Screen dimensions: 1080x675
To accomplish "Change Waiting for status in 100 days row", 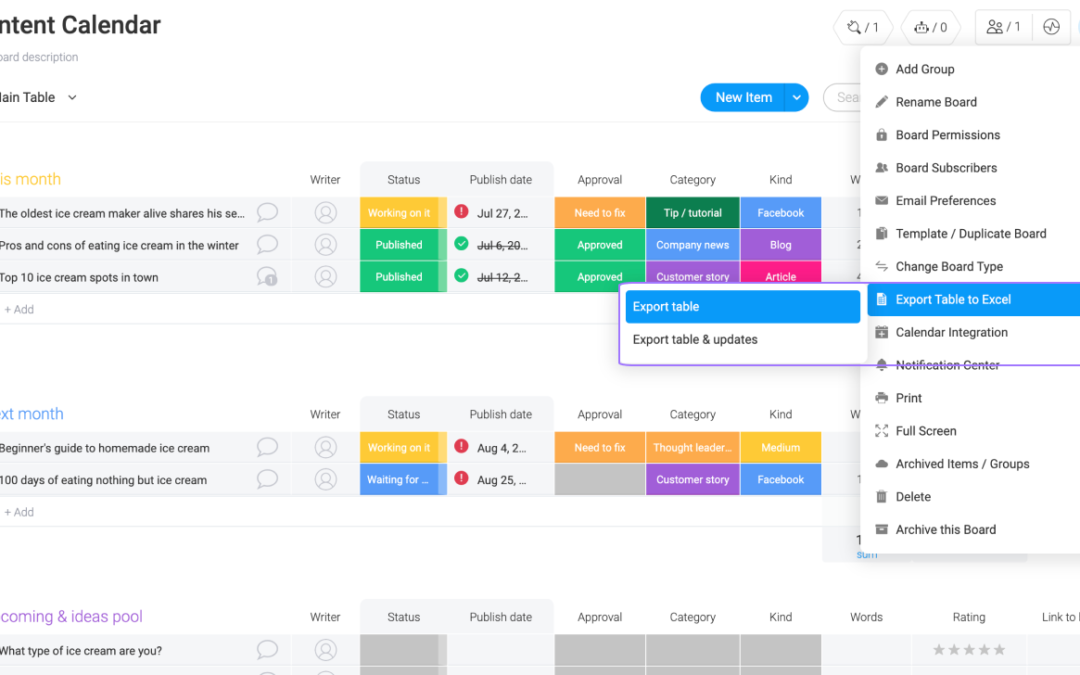I will point(399,480).
